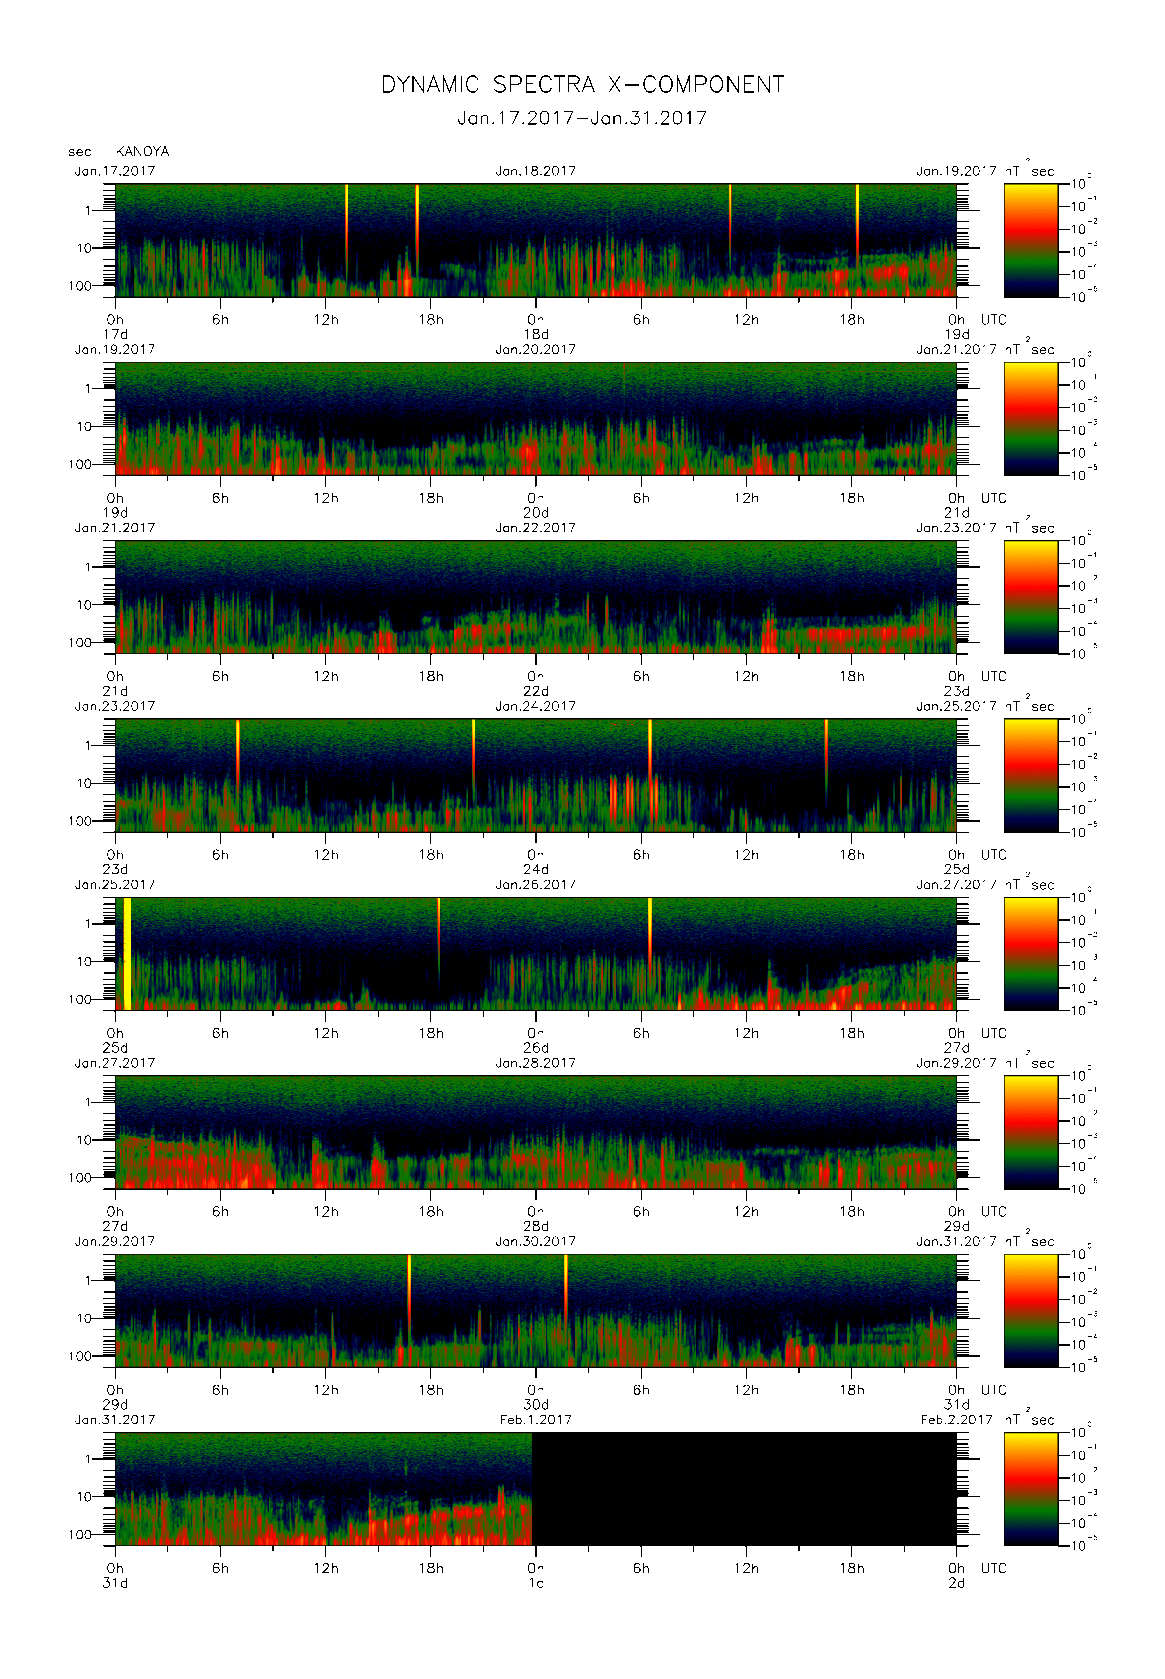Click the color scale beside the Jan.17–19 spectrogram
This screenshot has height=1679, width=1165.
(x=1031, y=240)
